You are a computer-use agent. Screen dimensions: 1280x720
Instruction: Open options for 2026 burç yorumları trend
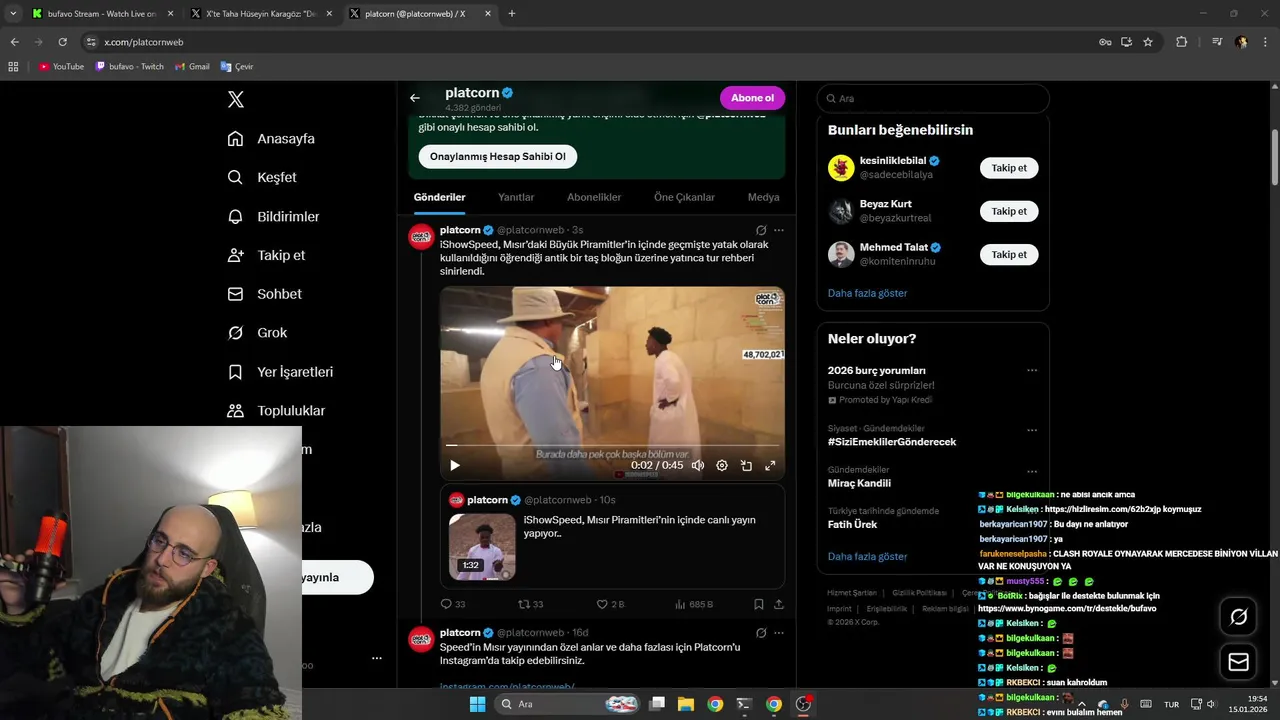[1032, 370]
